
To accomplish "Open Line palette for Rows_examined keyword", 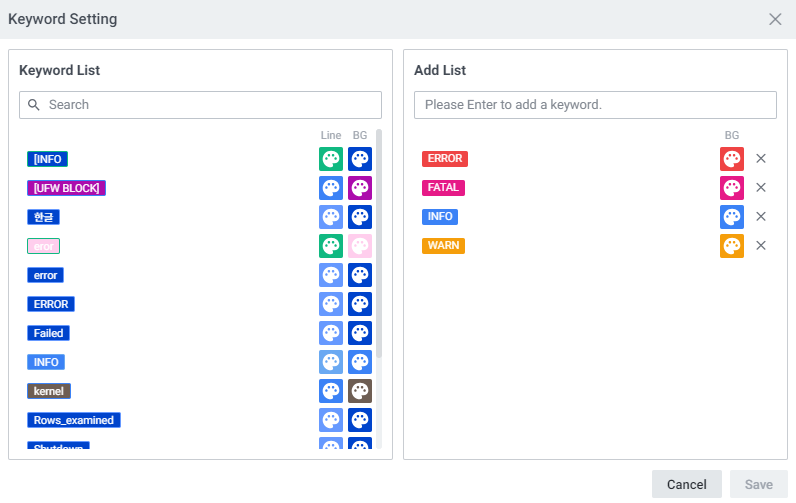I will 331,420.
